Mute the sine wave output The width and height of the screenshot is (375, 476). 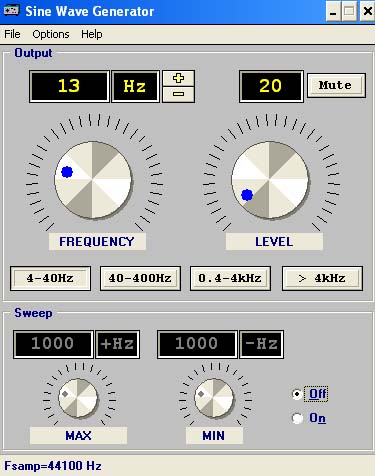[336, 85]
